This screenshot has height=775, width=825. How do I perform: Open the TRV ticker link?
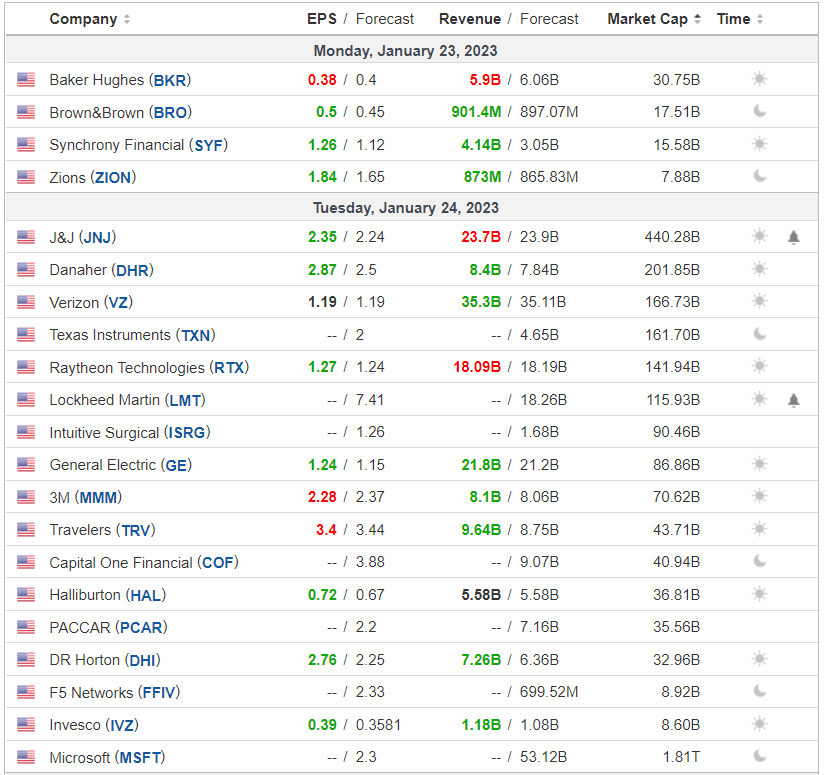pyautogui.click(x=136, y=530)
